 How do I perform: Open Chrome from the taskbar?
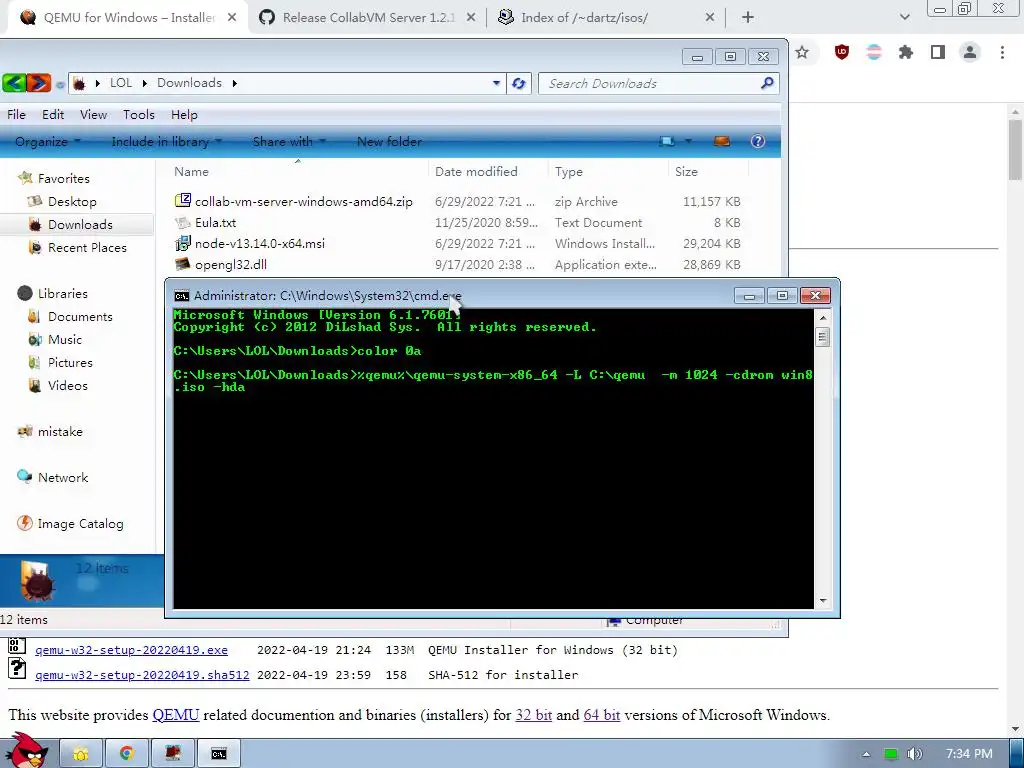pos(127,754)
